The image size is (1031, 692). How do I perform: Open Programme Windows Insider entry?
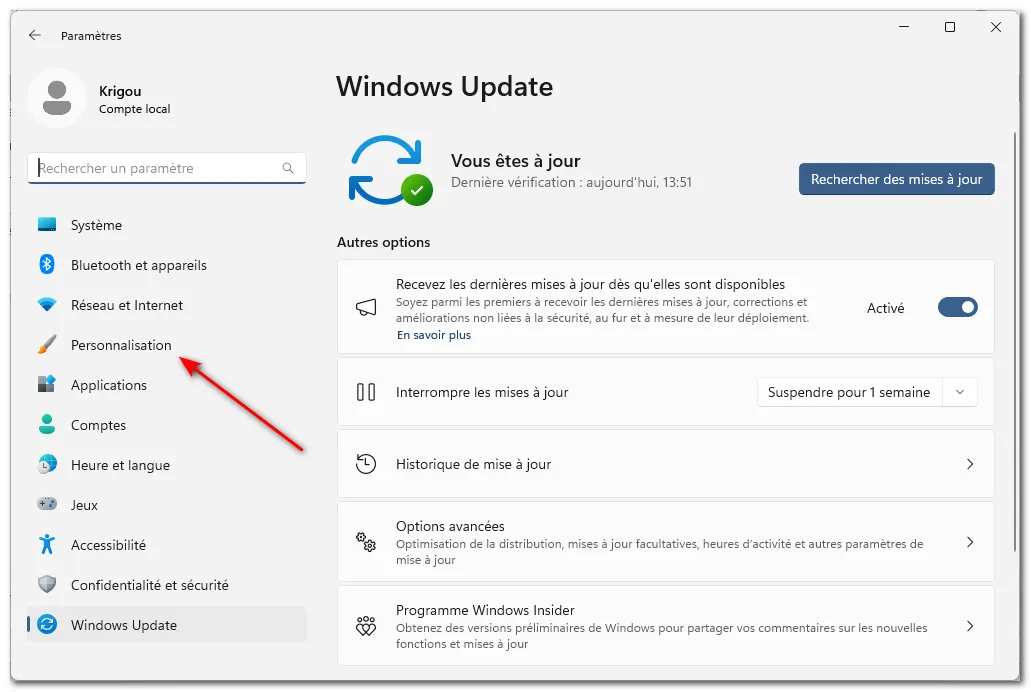(665, 626)
